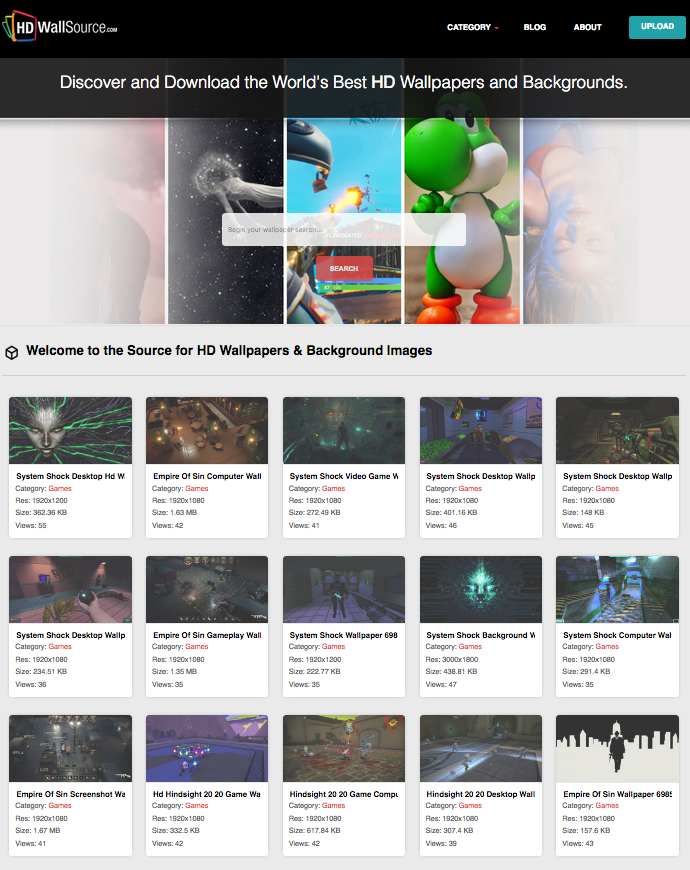
Task: Click the text Size: 617.84 KB
Action: pos(314,830)
